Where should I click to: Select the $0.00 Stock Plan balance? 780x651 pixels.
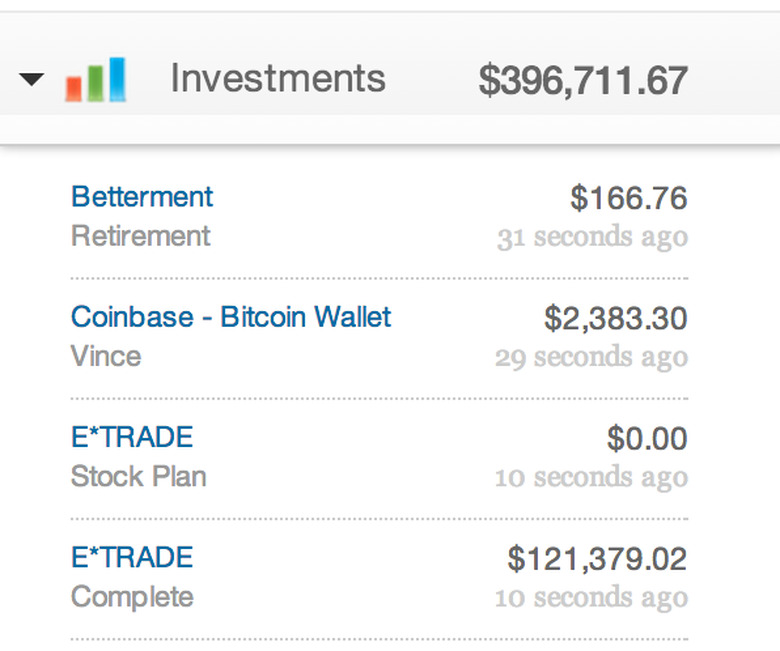[647, 438]
